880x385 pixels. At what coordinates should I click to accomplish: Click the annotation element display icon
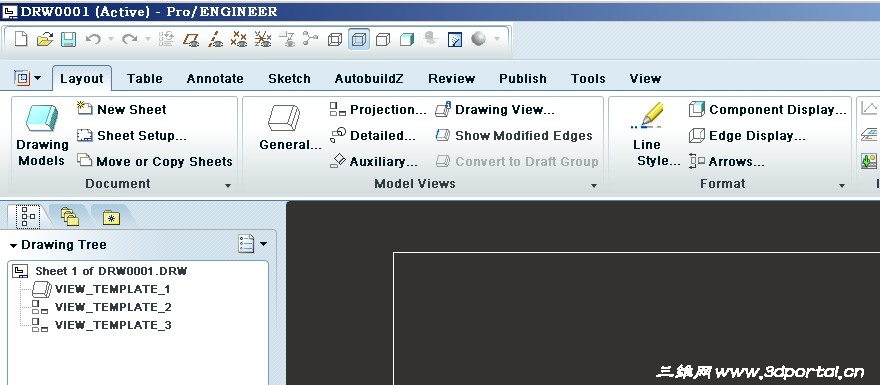(x=287, y=39)
